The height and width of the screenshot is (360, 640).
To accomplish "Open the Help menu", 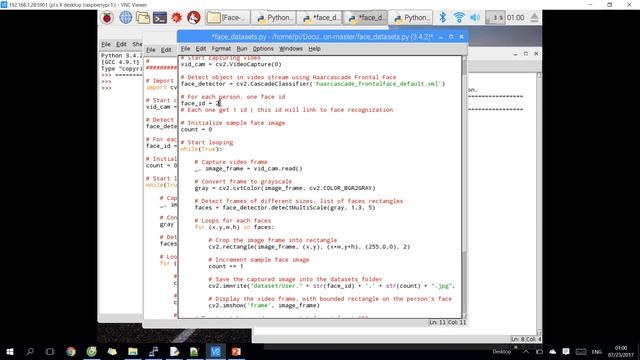I will [314, 49].
